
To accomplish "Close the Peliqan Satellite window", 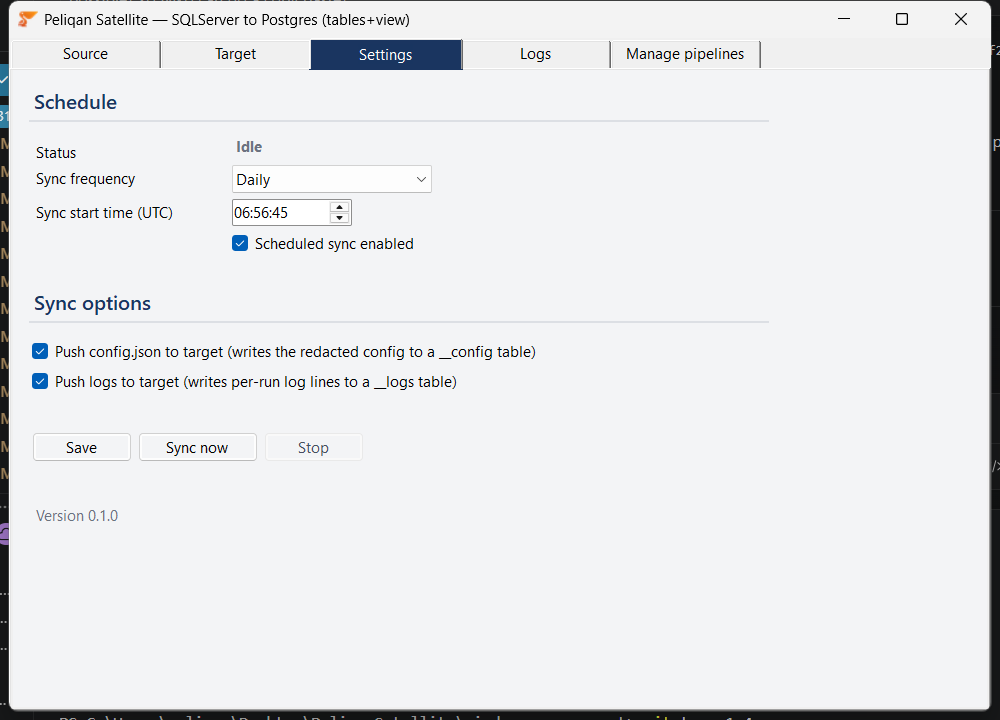I will [x=960, y=19].
